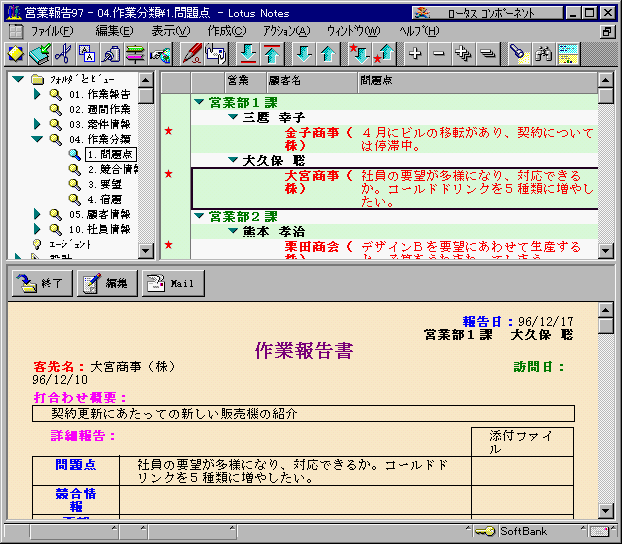Click the Collapse All minus icon
The width and height of the screenshot is (622, 544).
coord(438,53)
